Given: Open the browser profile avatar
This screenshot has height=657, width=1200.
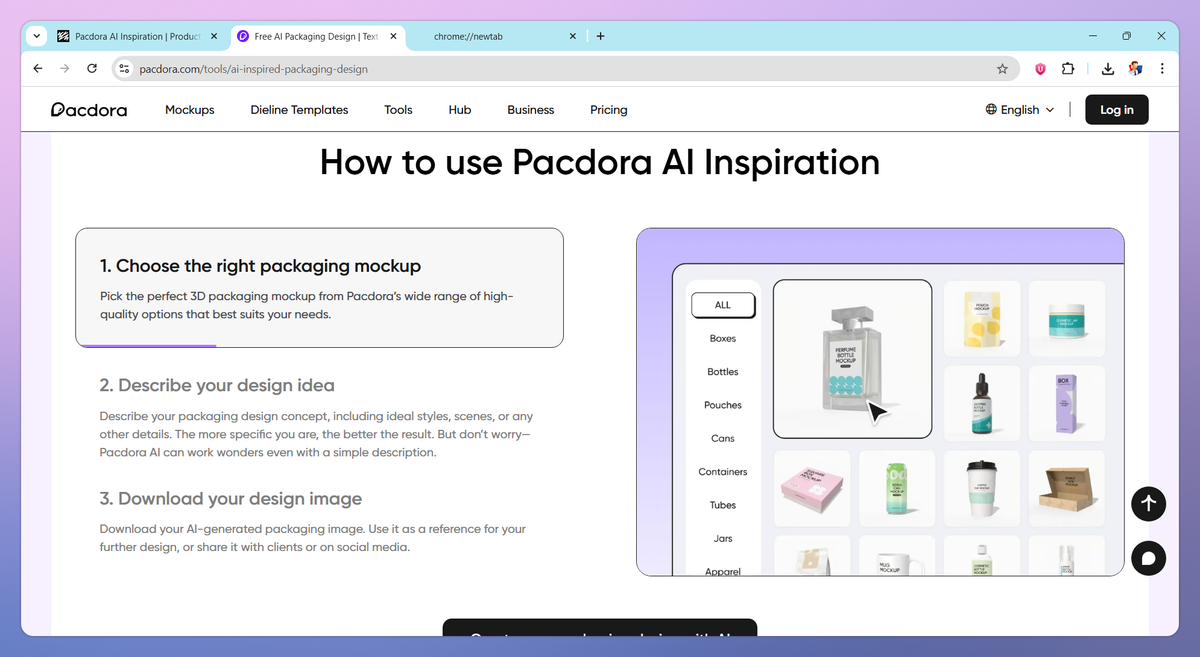Looking at the screenshot, I should pyautogui.click(x=1135, y=69).
